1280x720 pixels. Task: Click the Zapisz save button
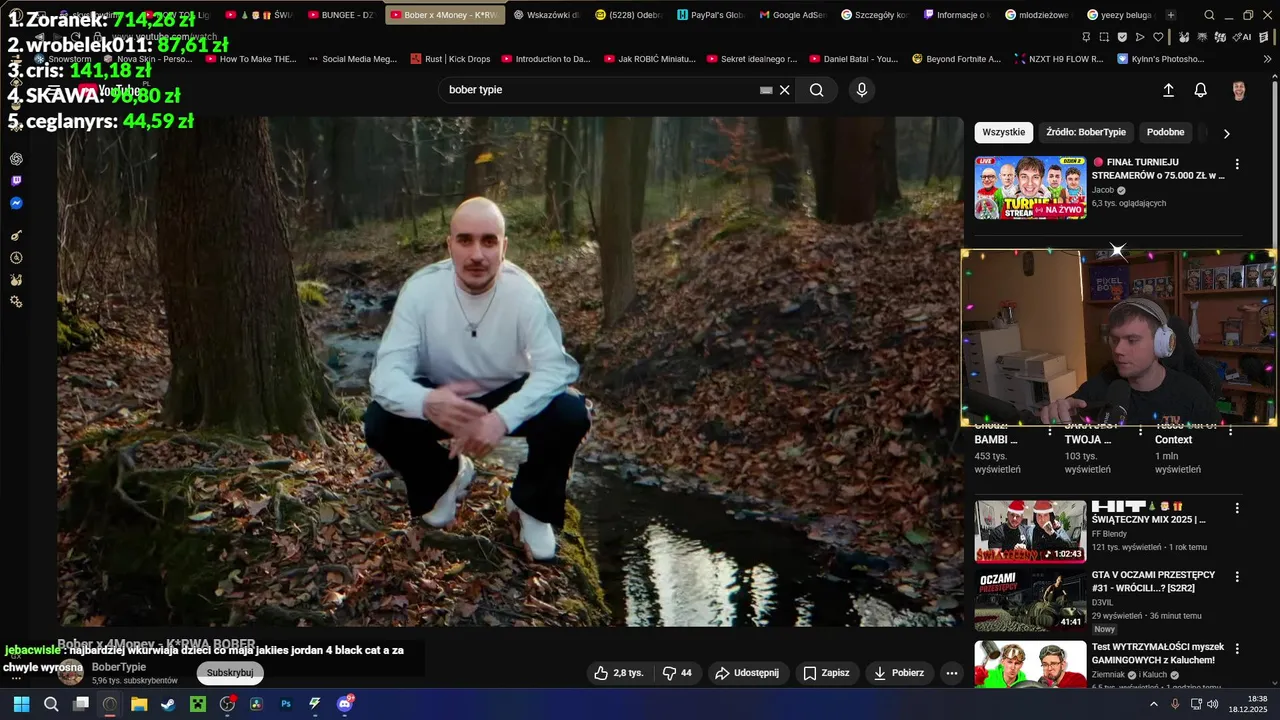[x=827, y=673]
